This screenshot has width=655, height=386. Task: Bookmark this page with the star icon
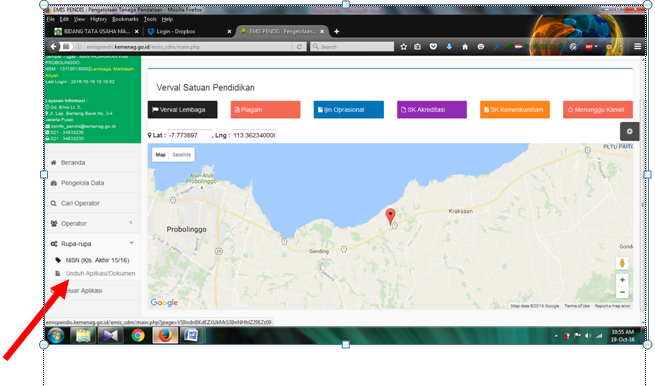pyautogui.click(x=404, y=47)
